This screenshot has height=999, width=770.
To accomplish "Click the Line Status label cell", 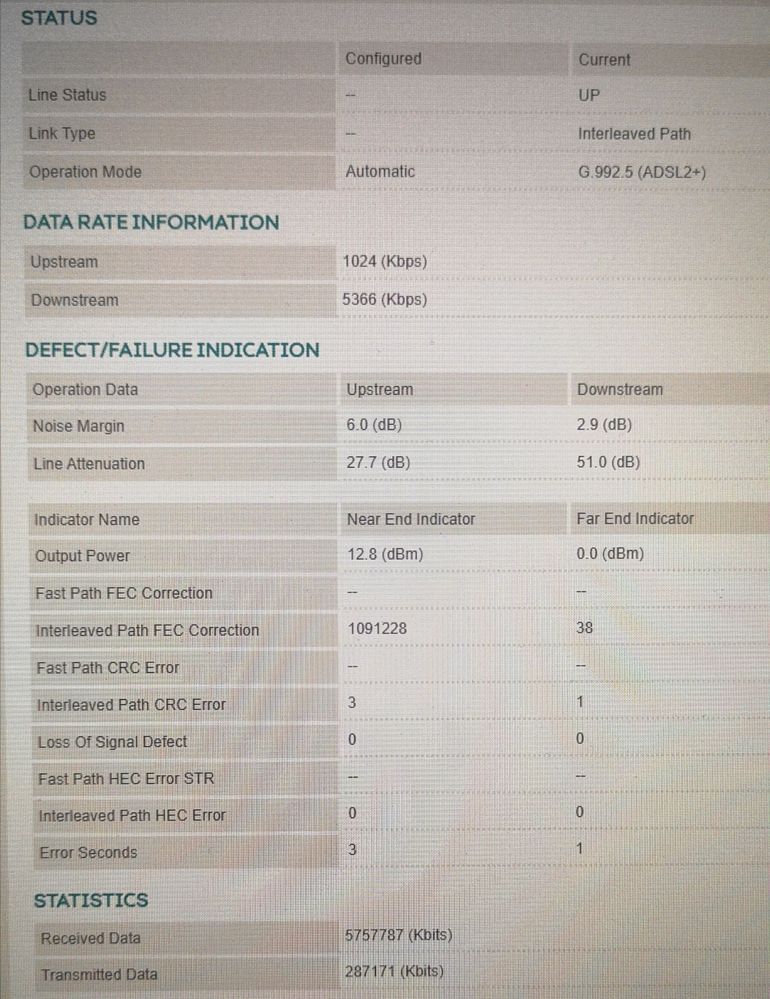I will 67,95.
